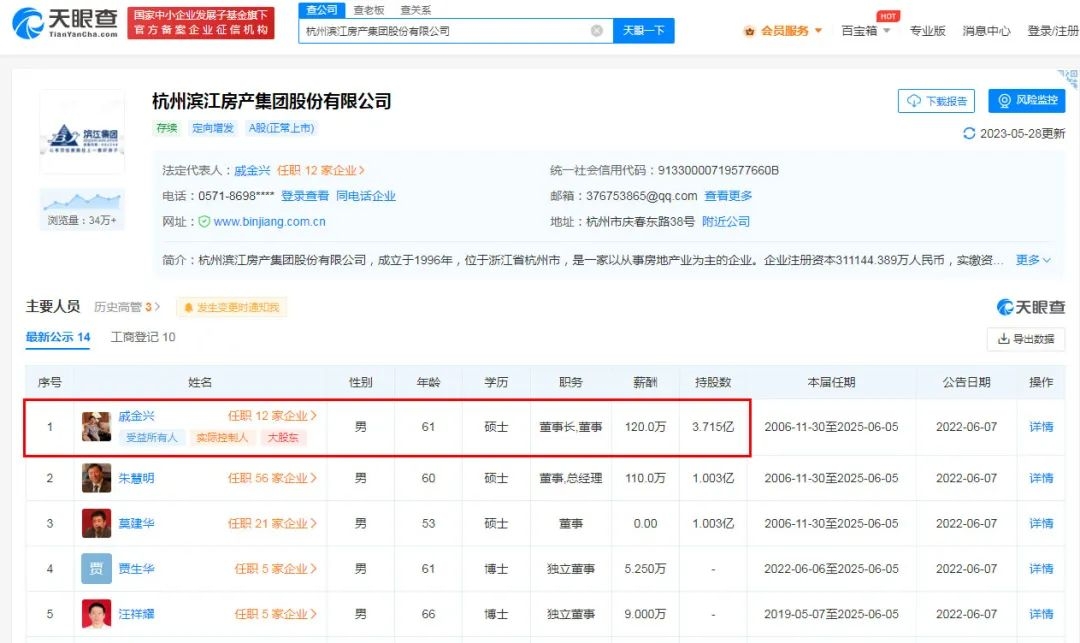
Task: Click the 受益所有人 tag
Action: (x=152, y=438)
